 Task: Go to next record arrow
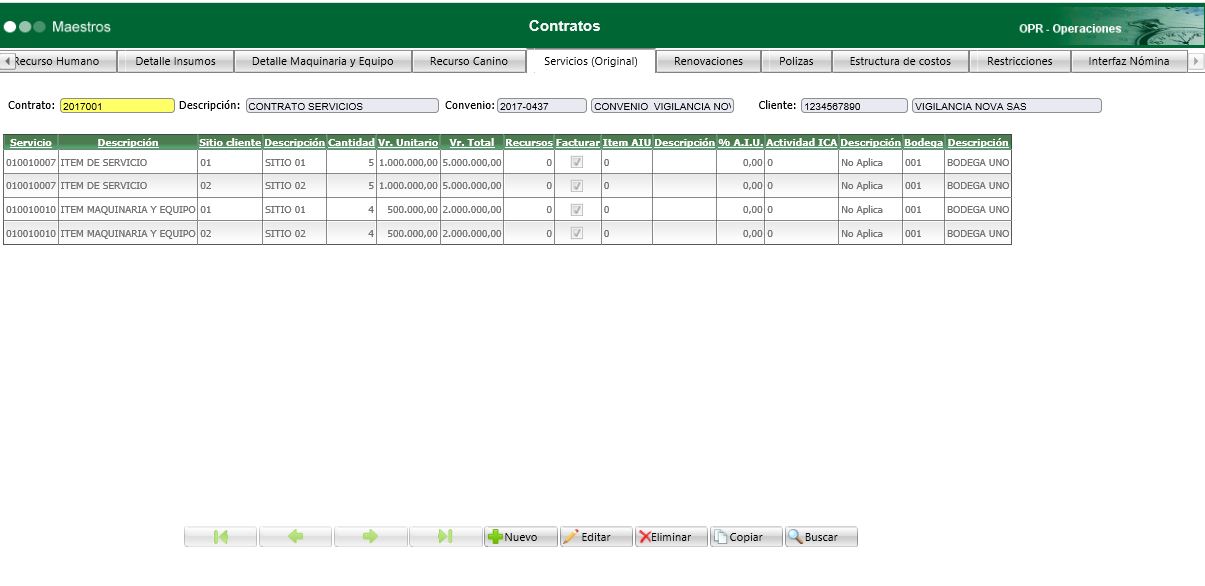[371, 537]
